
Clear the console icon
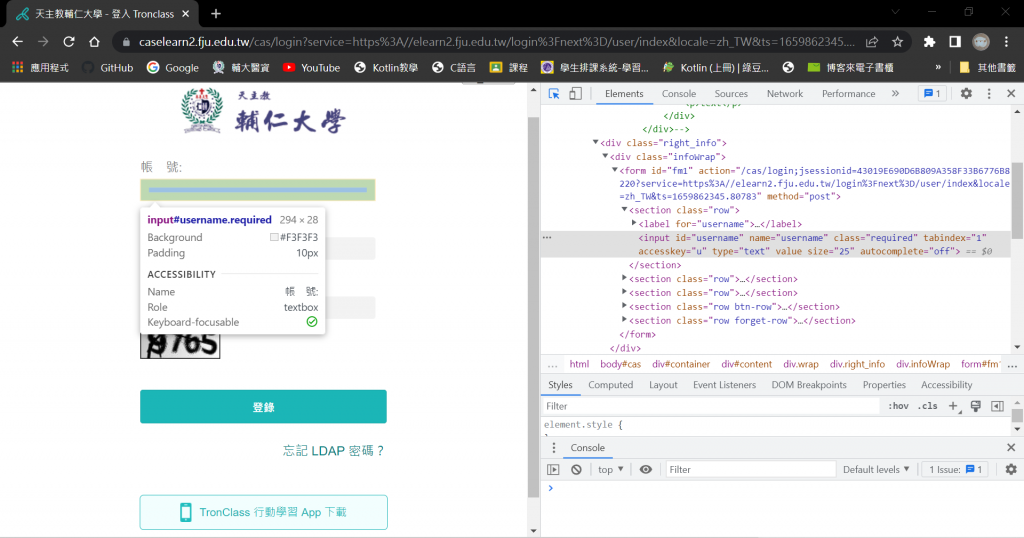[576, 469]
